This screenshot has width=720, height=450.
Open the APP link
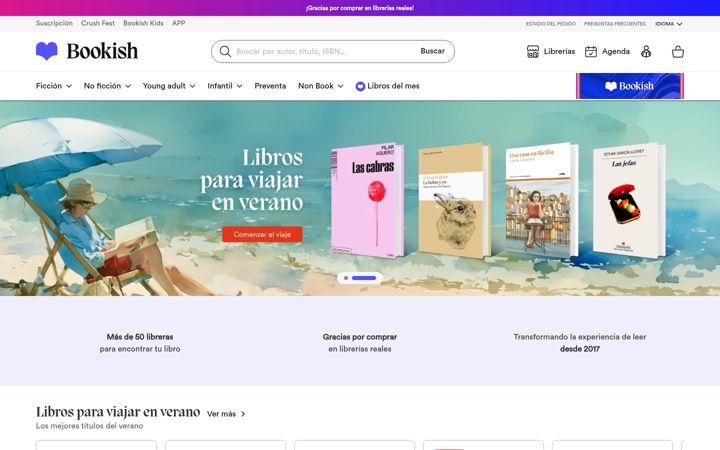[x=179, y=23]
